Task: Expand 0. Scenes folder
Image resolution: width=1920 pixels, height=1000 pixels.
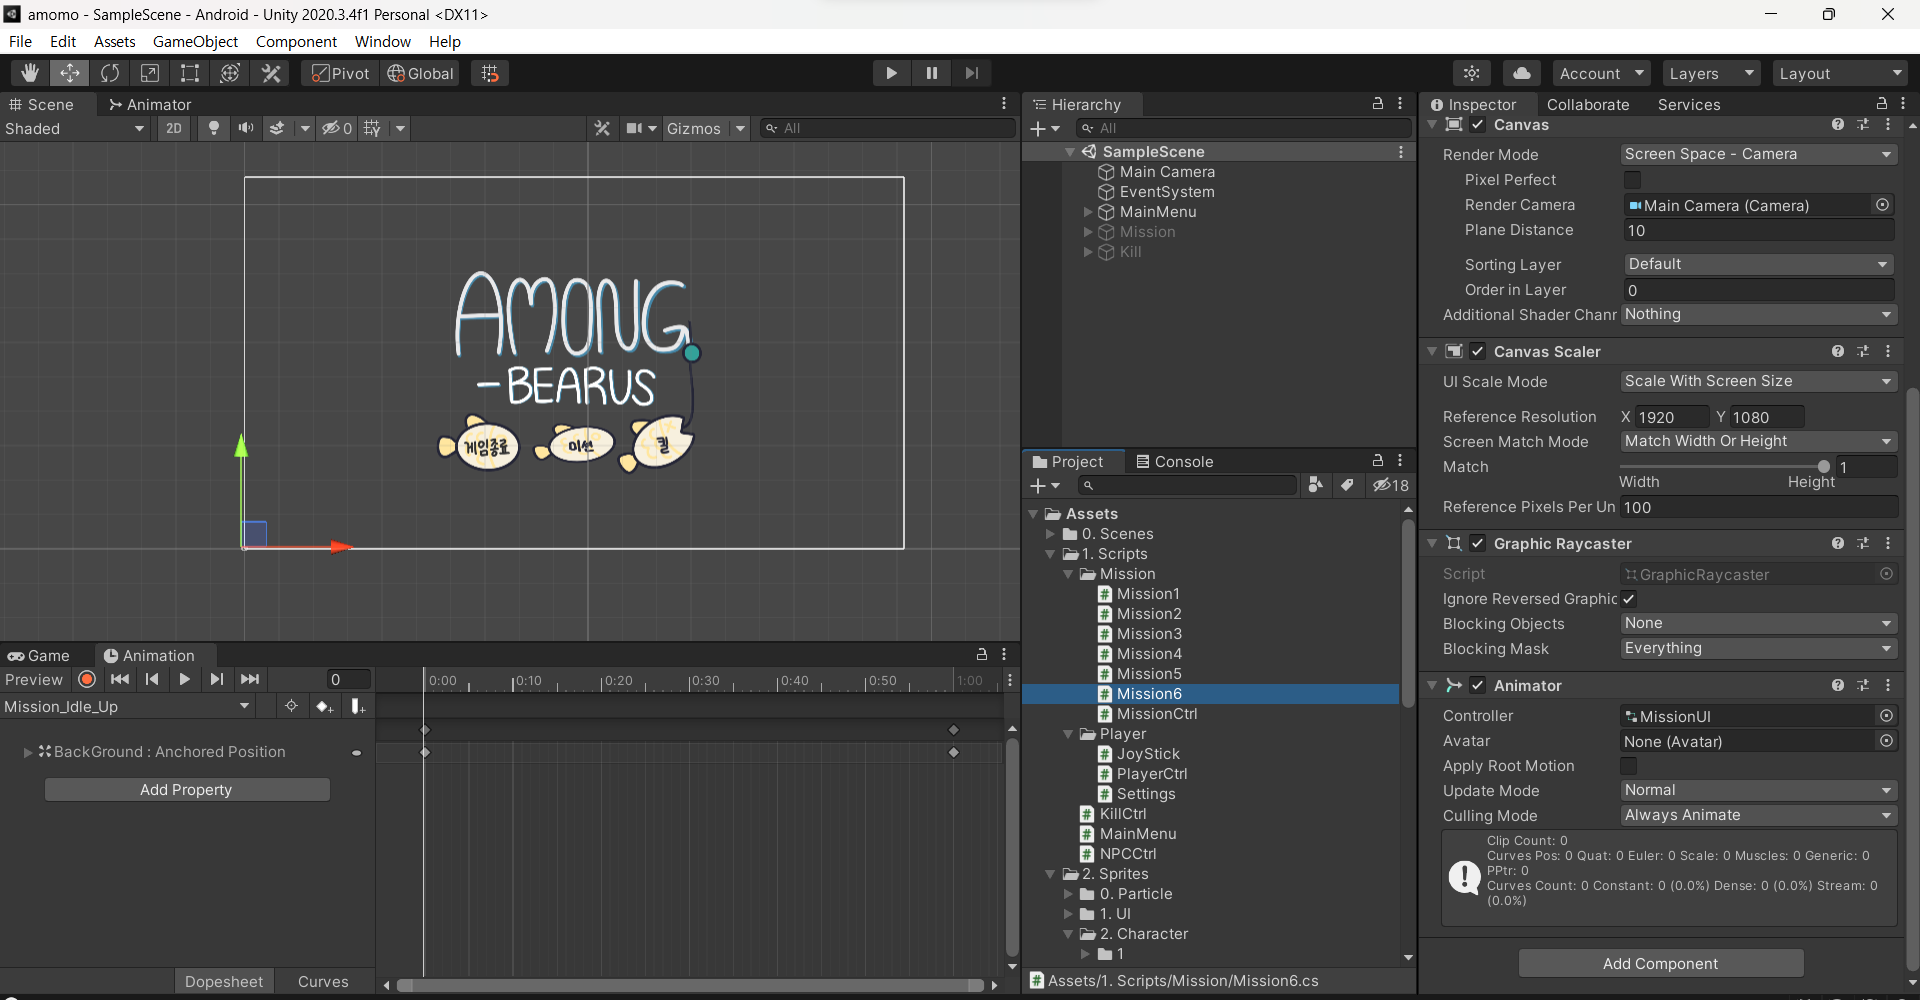Action: pyautogui.click(x=1050, y=534)
